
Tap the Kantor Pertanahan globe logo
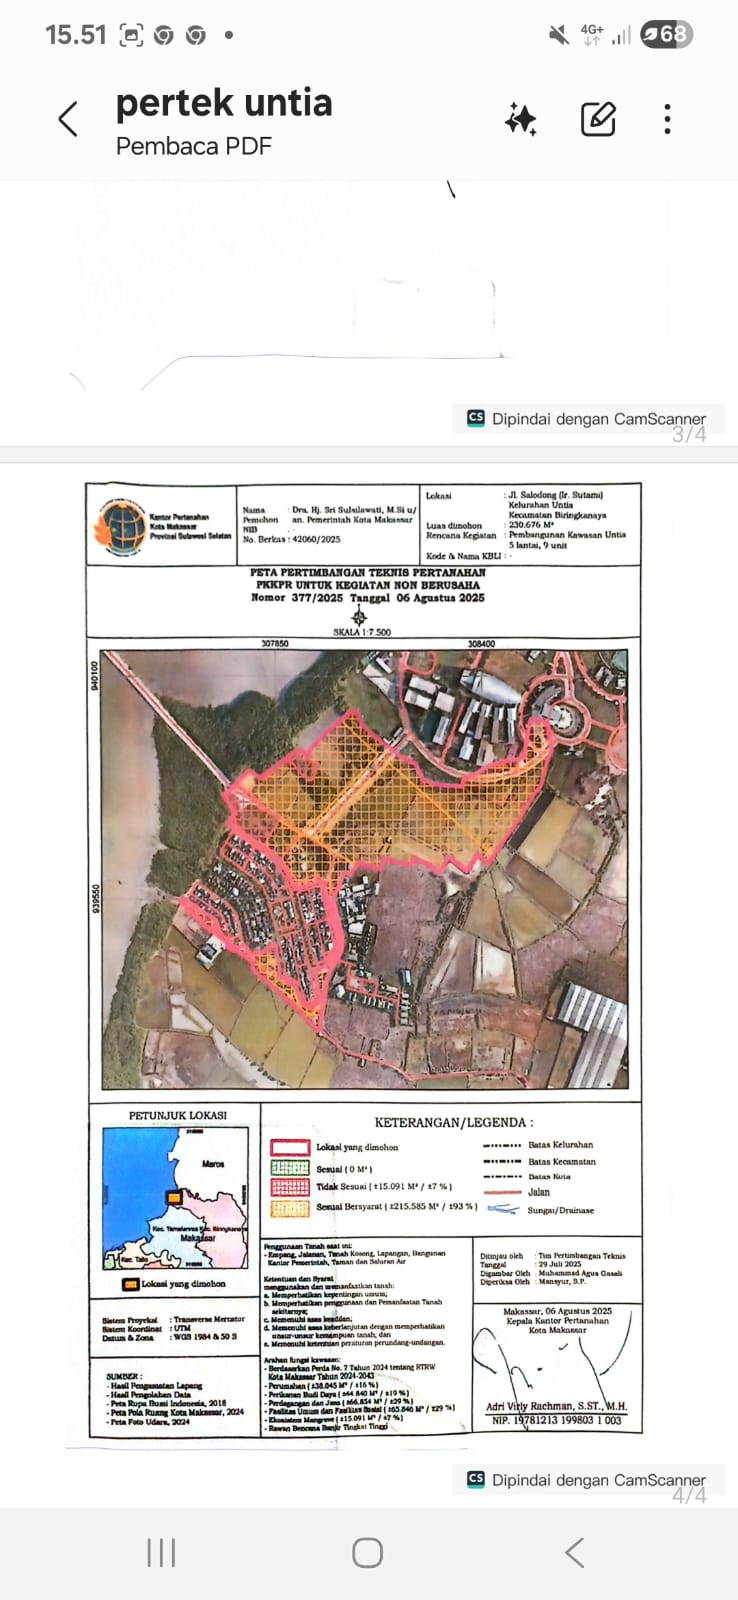click(121, 526)
